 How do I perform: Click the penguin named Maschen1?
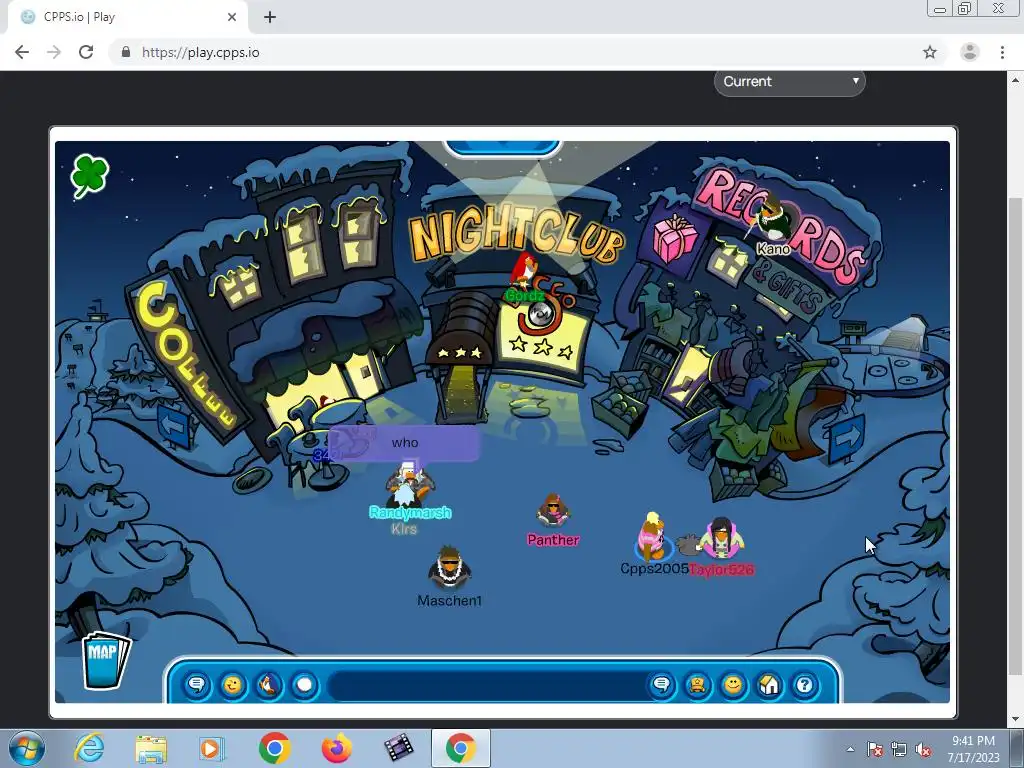[x=449, y=568]
